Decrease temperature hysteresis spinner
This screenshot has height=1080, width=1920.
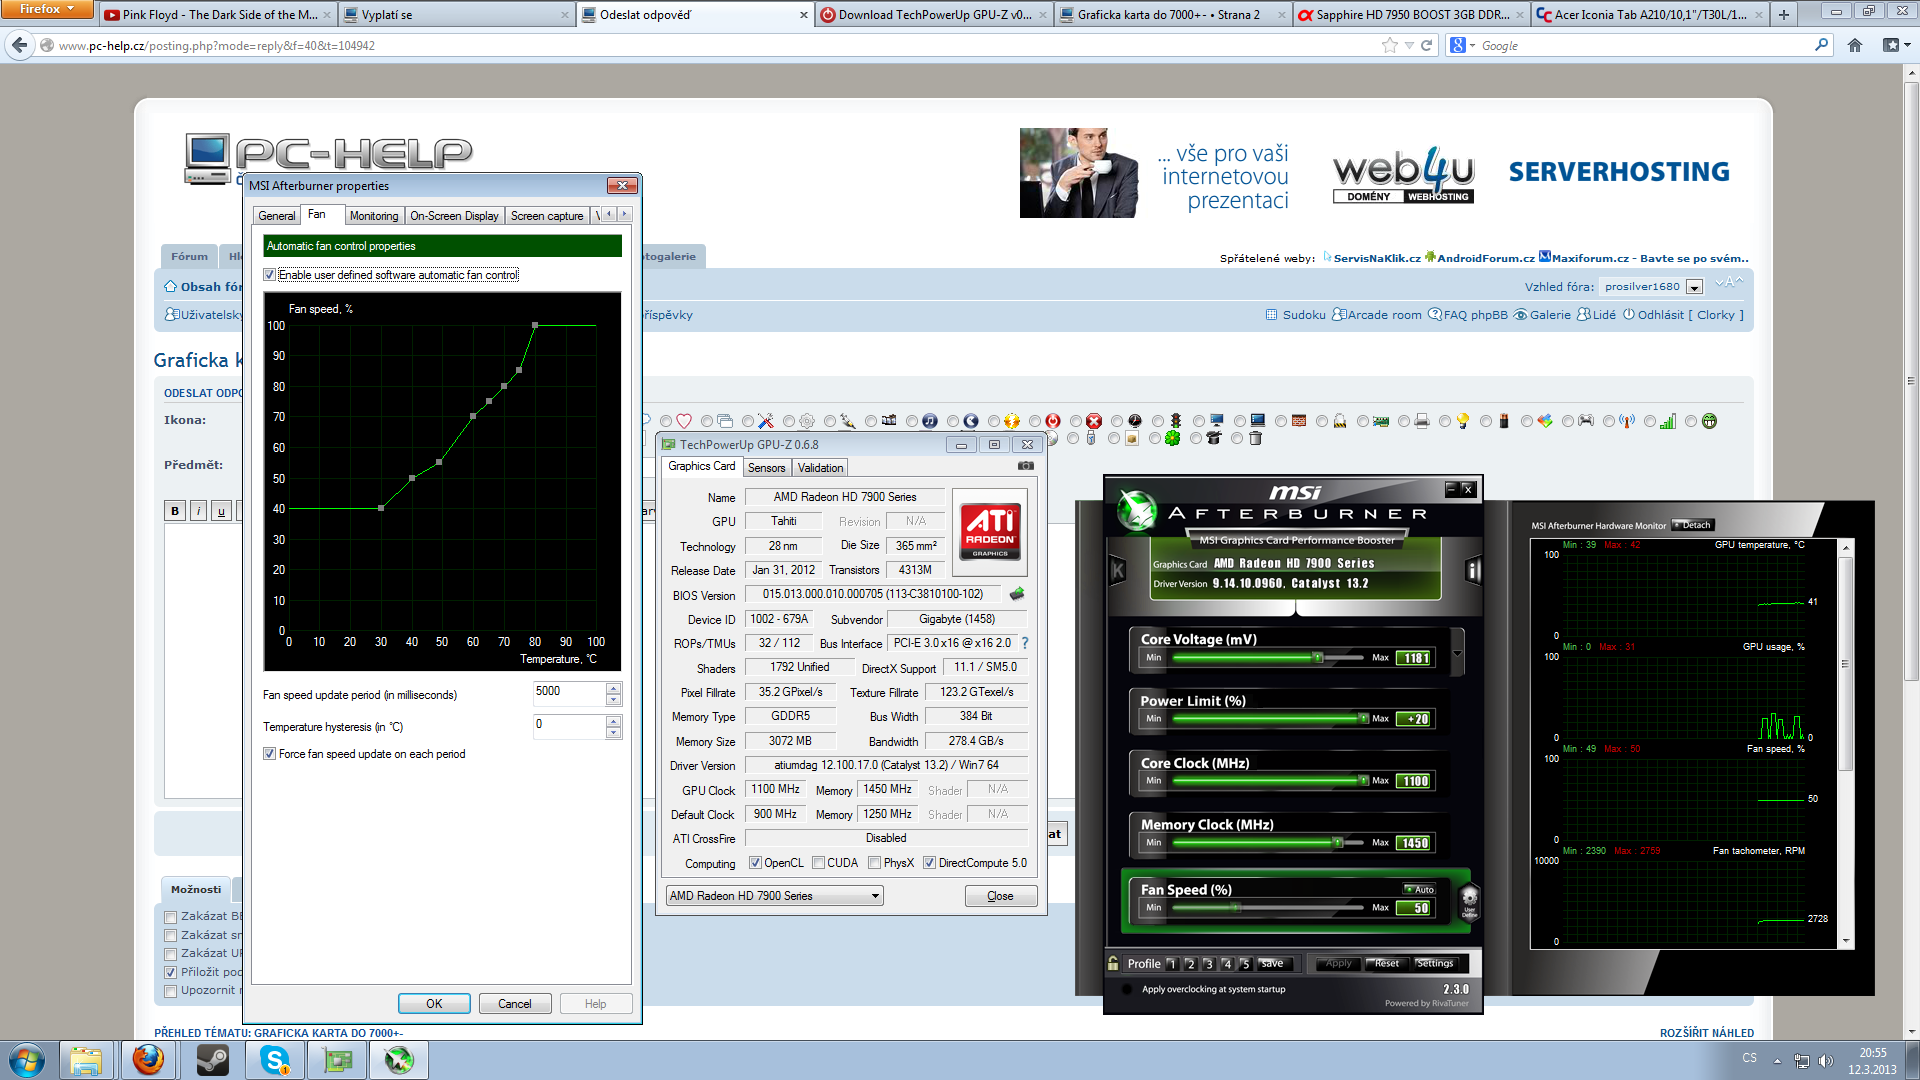point(614,733)
